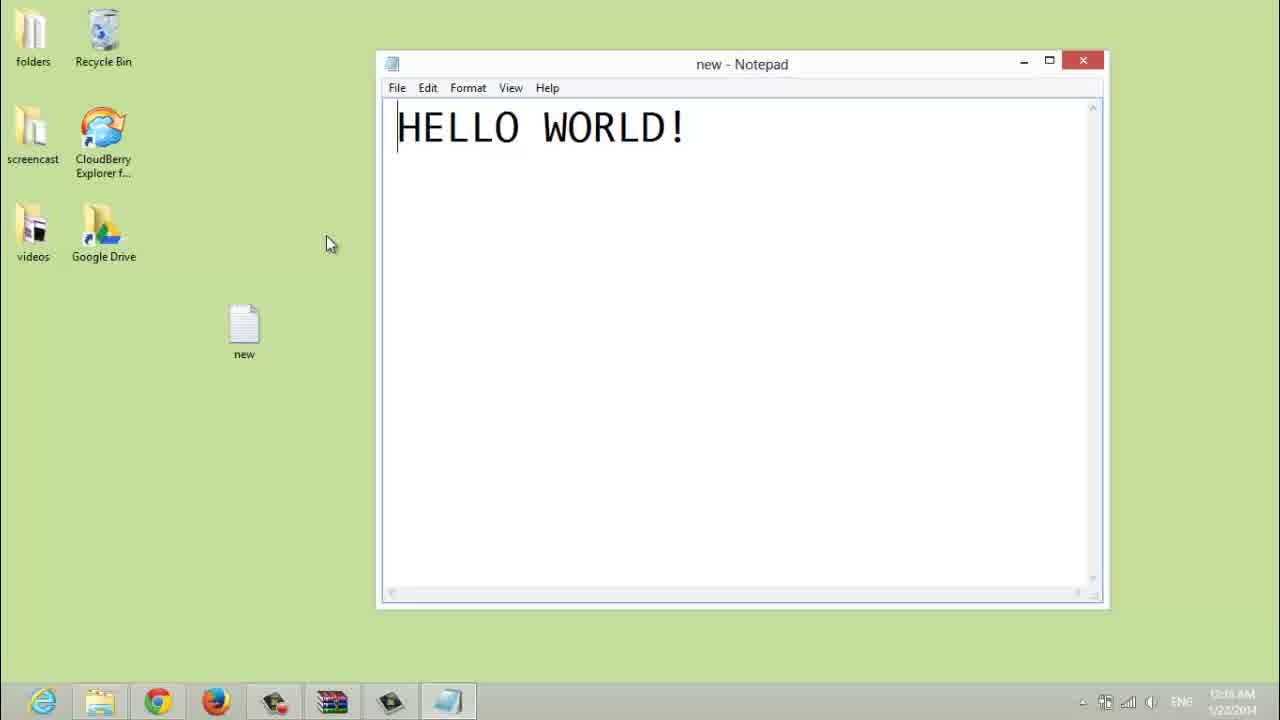
Task: Launch CloudBerry Explorer from the desktop
Action: click(x=103, y=130)
